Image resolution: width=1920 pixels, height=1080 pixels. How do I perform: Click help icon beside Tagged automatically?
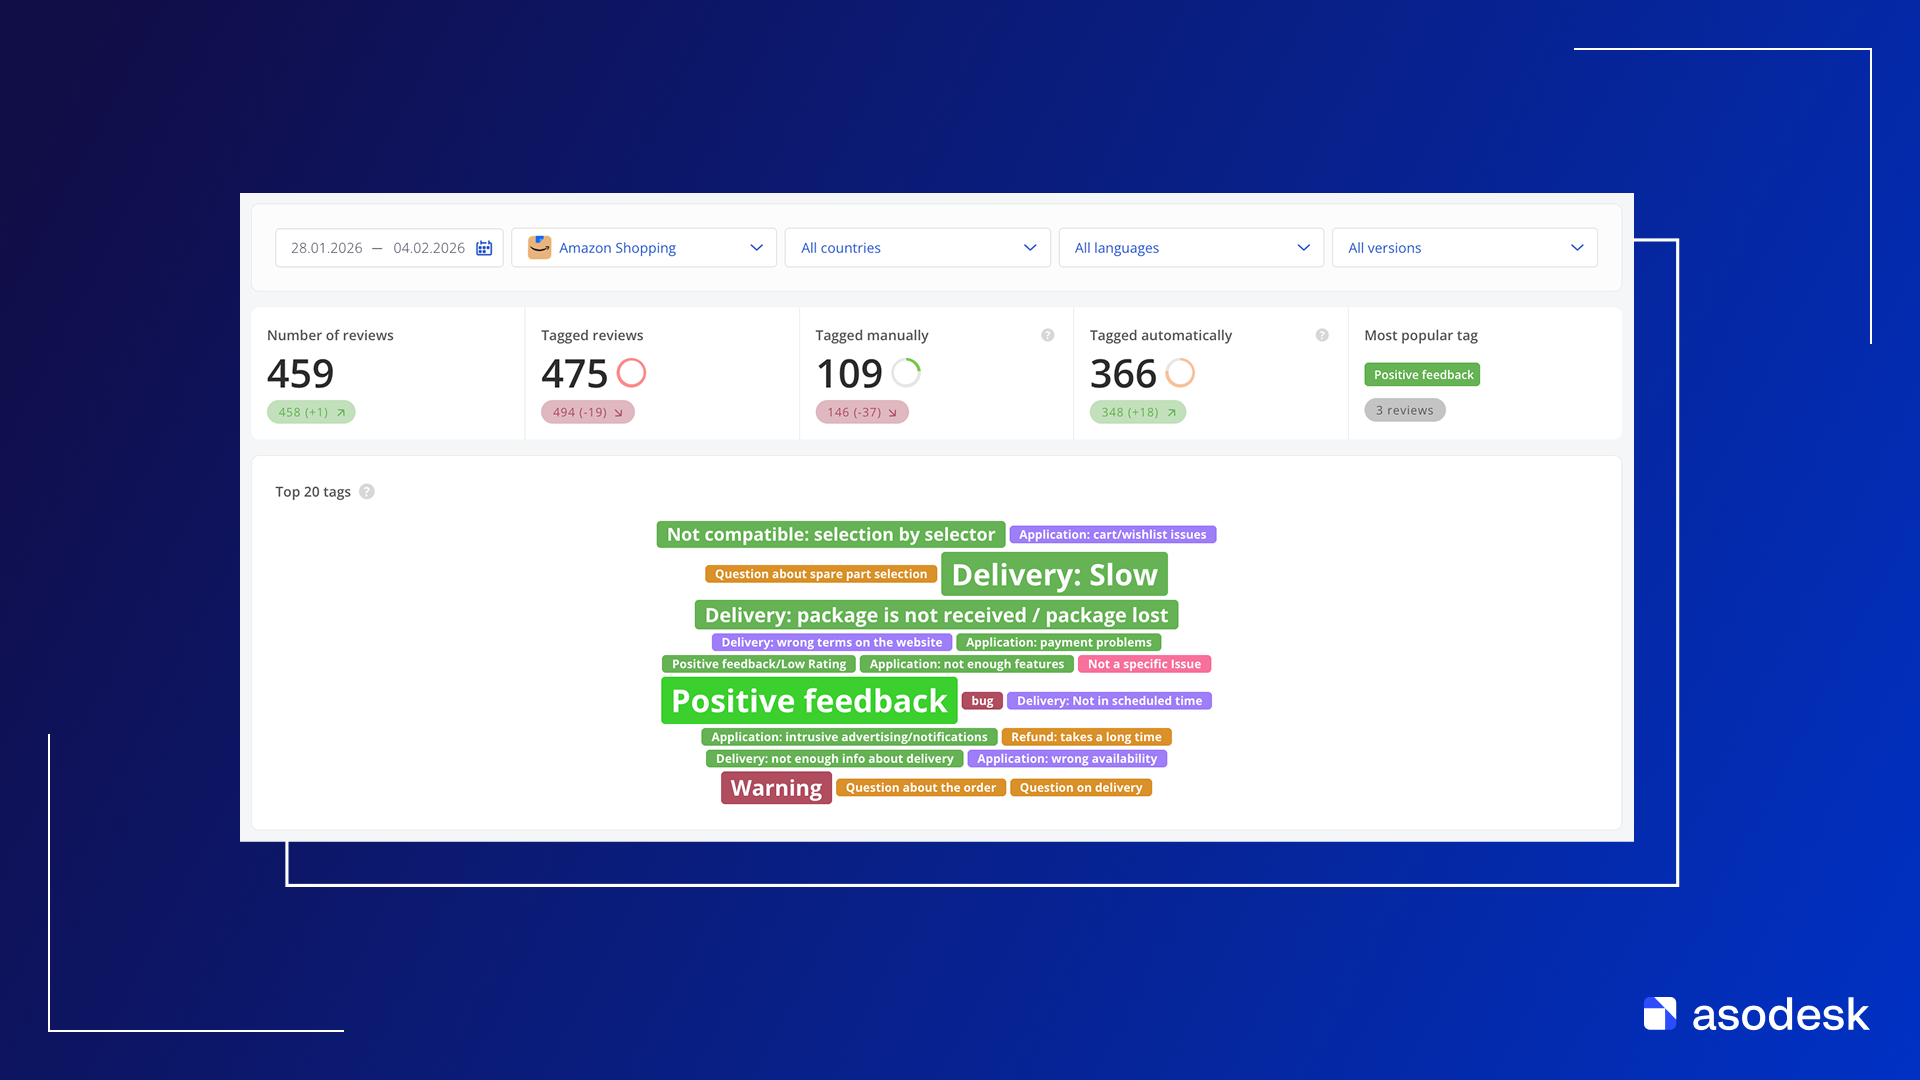tap(1322, 335)
